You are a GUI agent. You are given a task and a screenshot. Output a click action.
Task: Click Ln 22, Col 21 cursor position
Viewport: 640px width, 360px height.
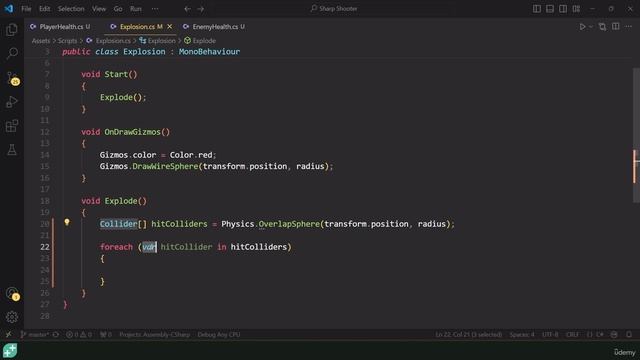coord(469,335)
